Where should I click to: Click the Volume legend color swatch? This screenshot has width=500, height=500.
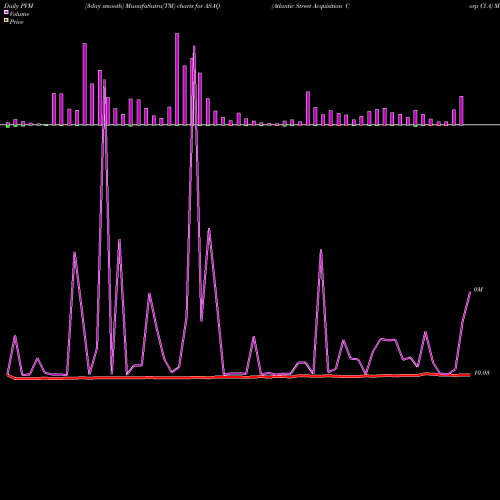[6, 12]
